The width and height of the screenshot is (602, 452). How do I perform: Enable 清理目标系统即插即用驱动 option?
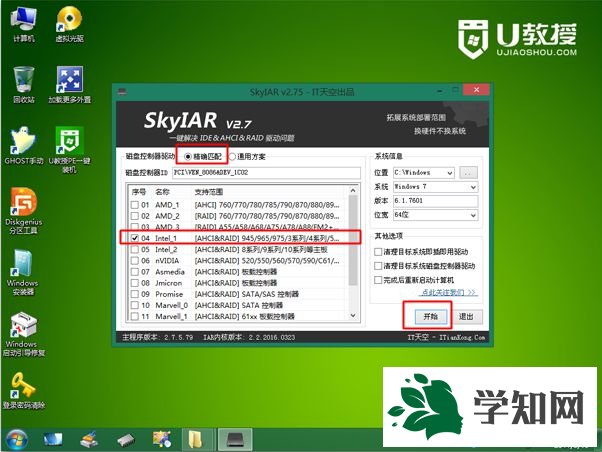coord(378,252)
